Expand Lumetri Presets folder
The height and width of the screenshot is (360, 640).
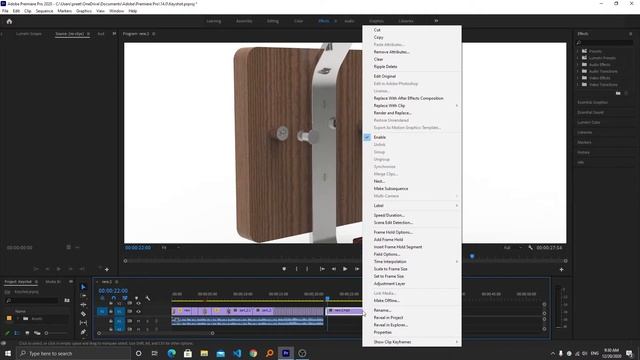[578, 58]
